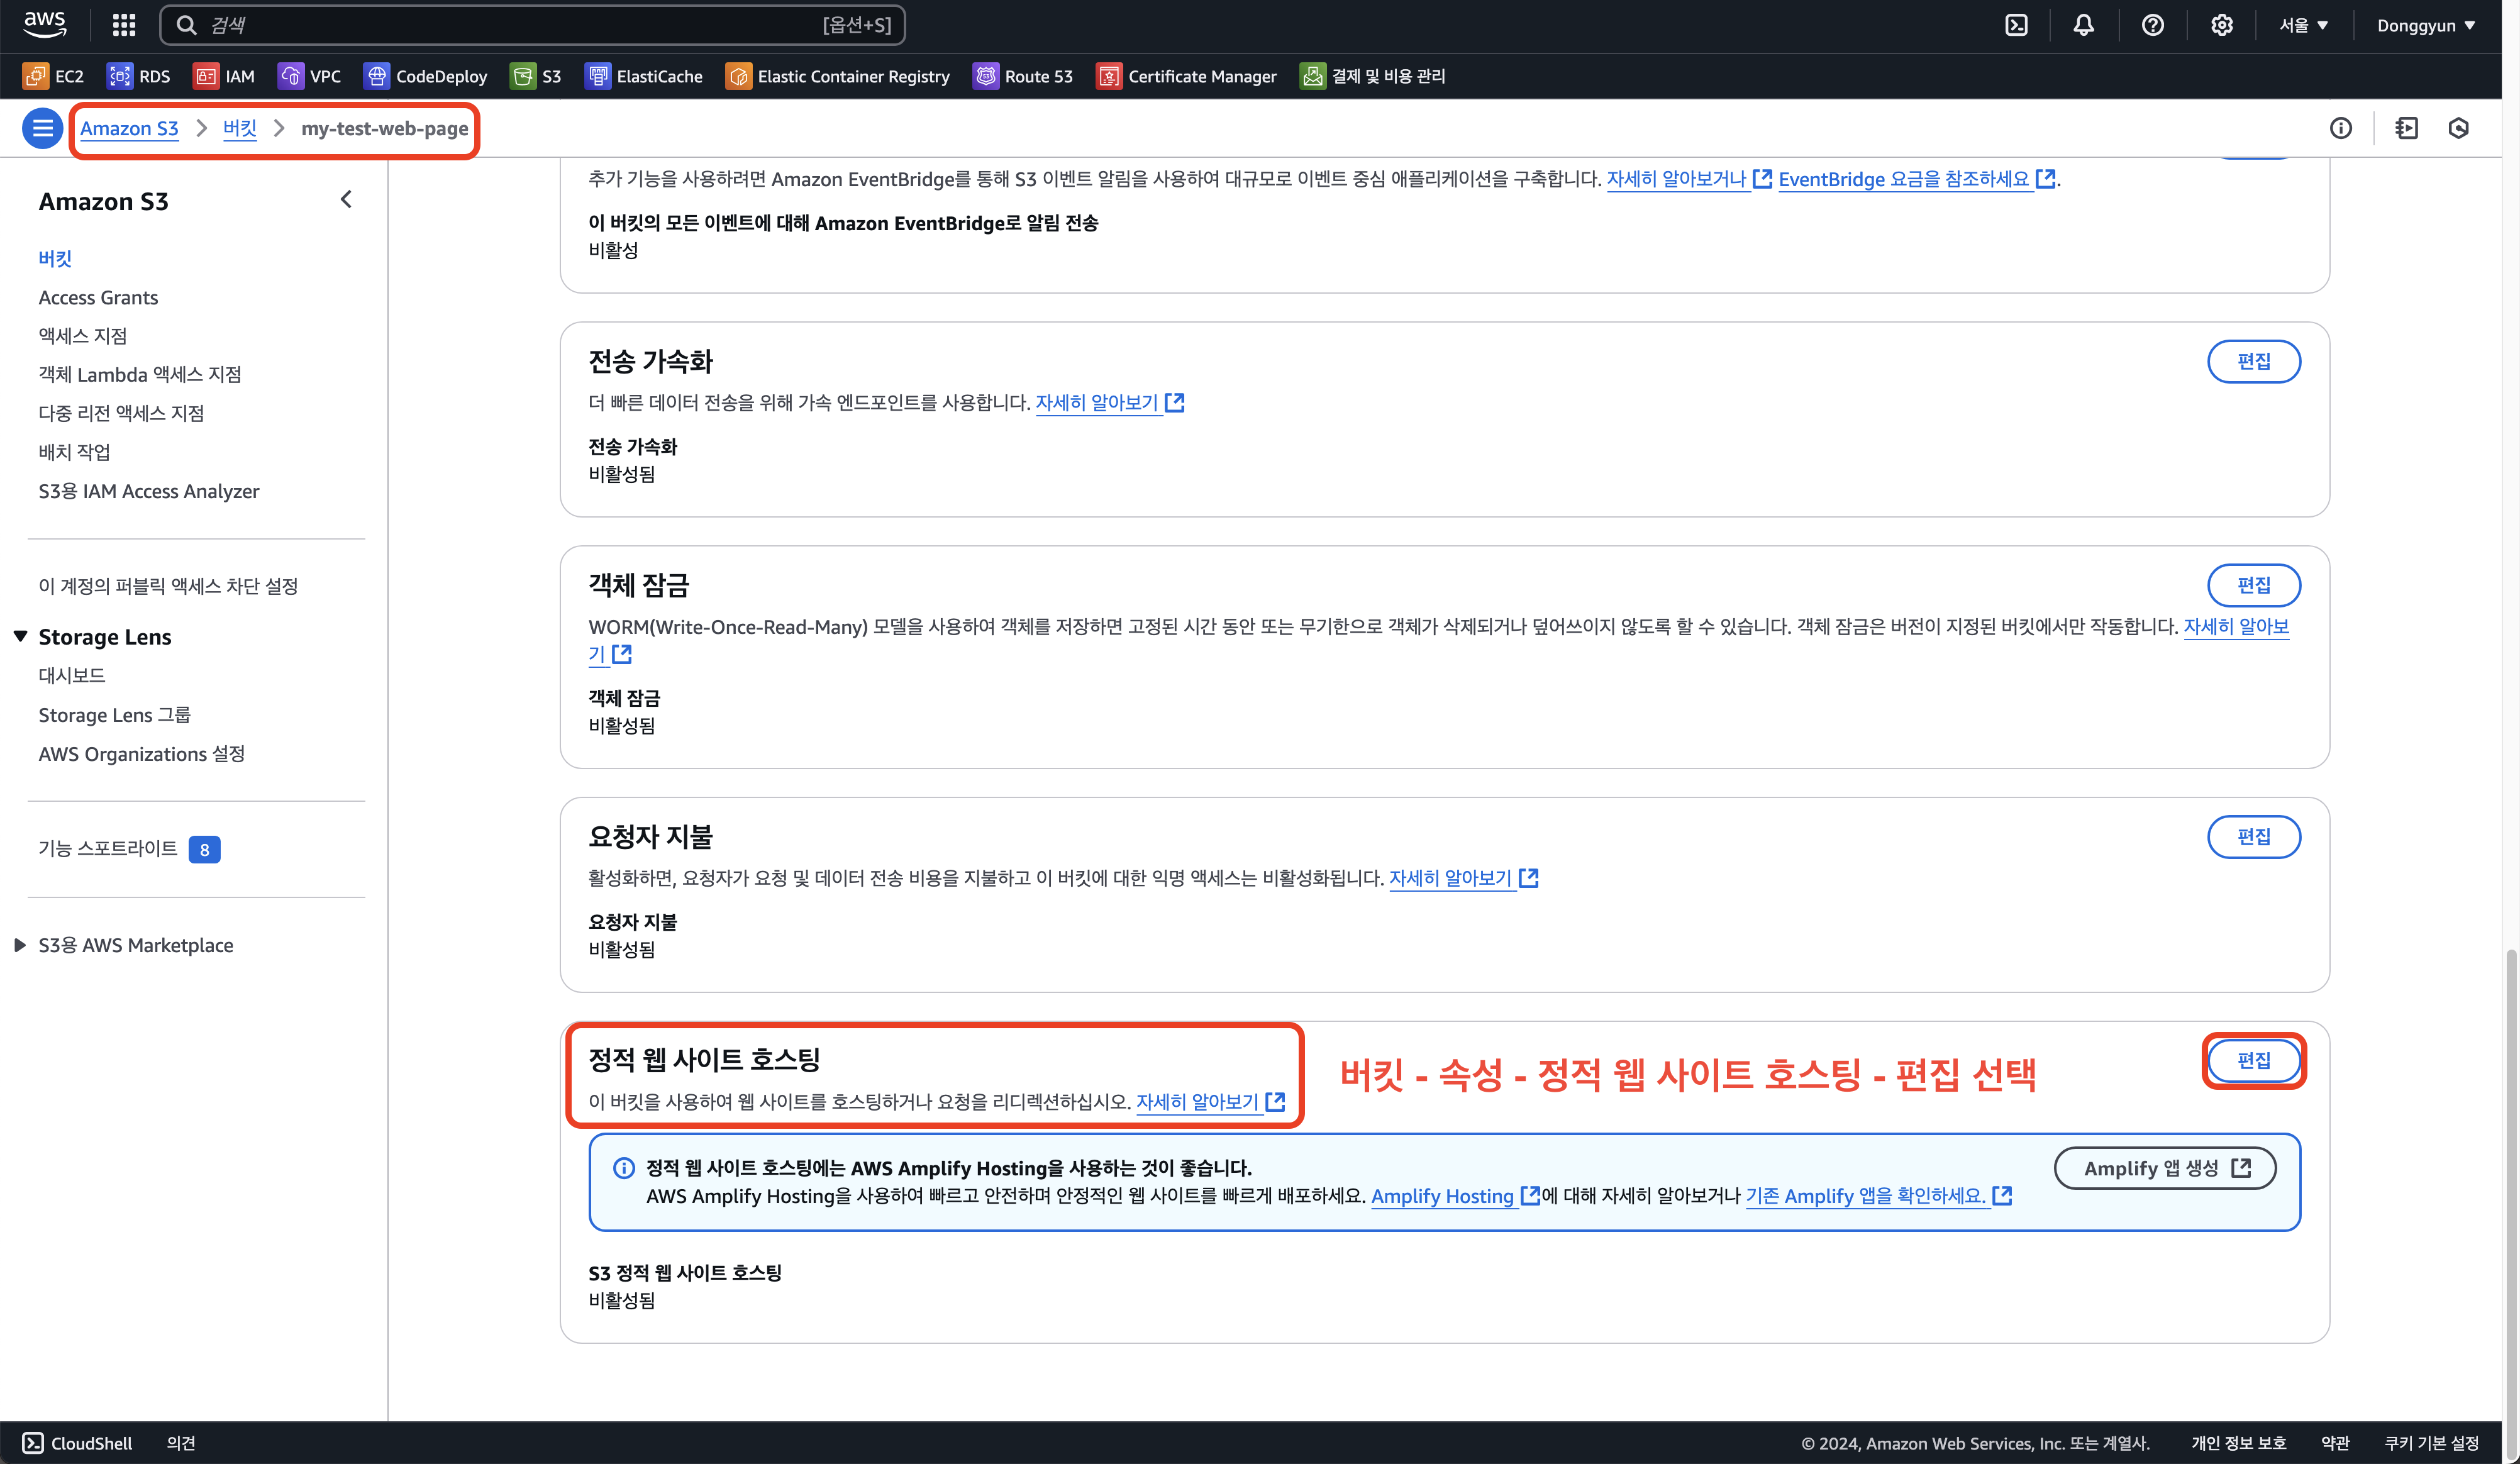Click Amazon S3 breadcrumb link

(129, 128)
